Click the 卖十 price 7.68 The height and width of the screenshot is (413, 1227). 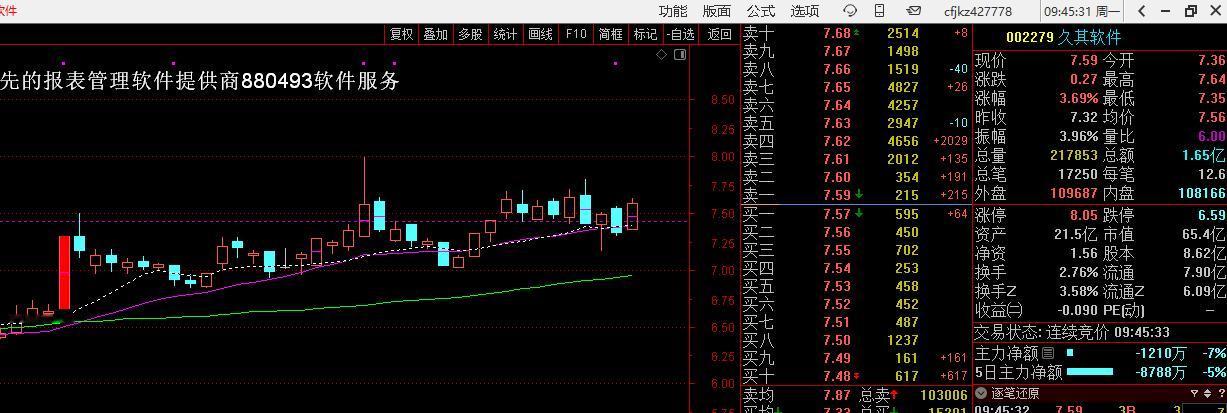(x=837, y=33)
